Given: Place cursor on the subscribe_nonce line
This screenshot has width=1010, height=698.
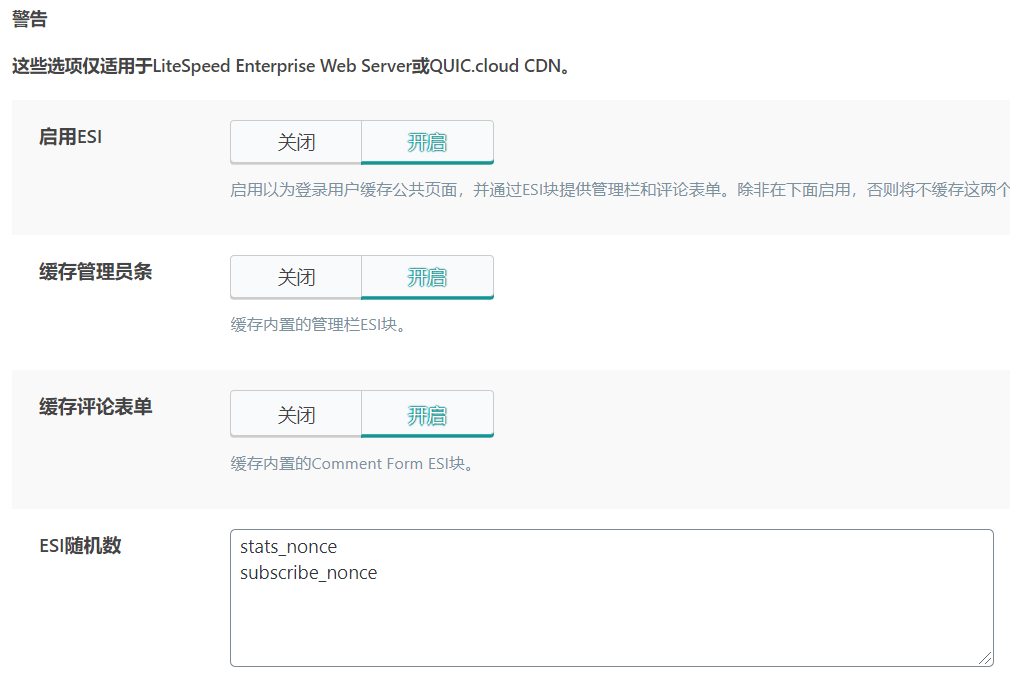Looking at the screenshot, I should pyautogui.click(x=309, y=572).
